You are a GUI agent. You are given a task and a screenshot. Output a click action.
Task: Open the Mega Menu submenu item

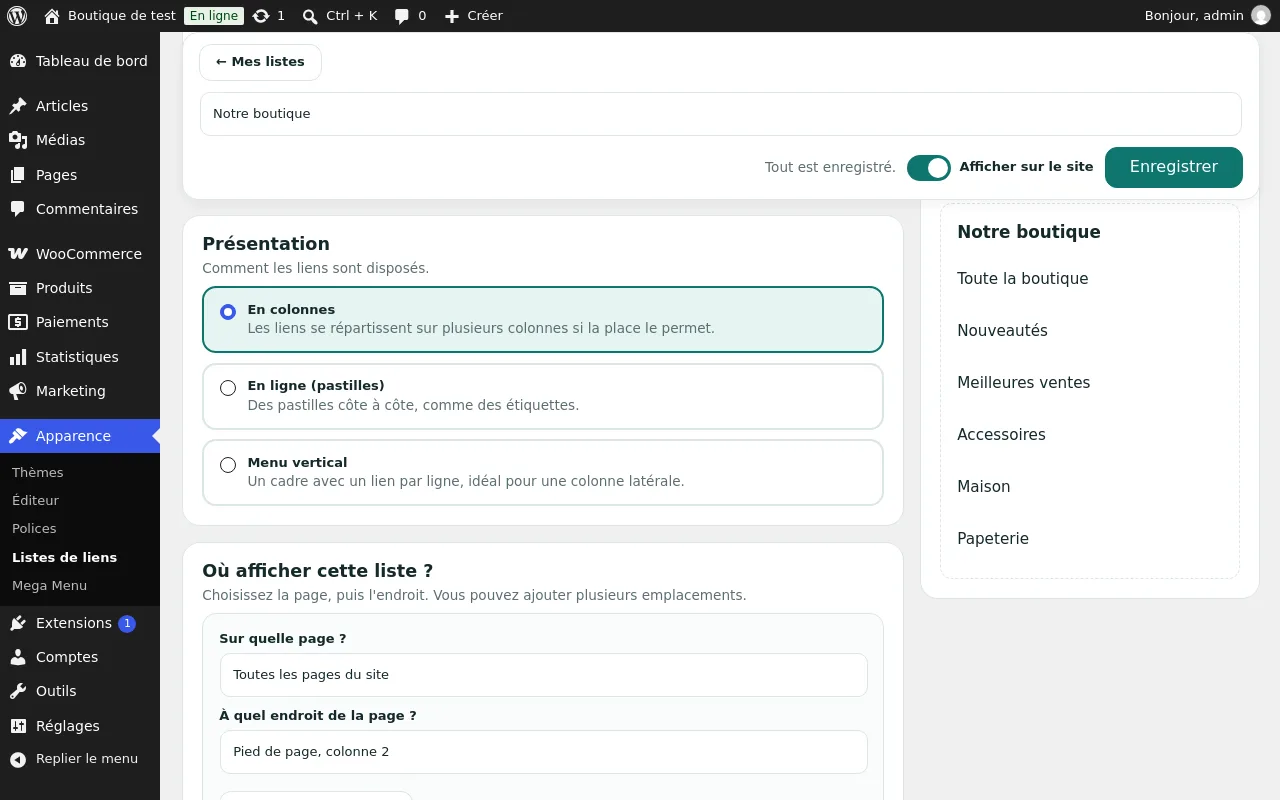click(50, 586)
